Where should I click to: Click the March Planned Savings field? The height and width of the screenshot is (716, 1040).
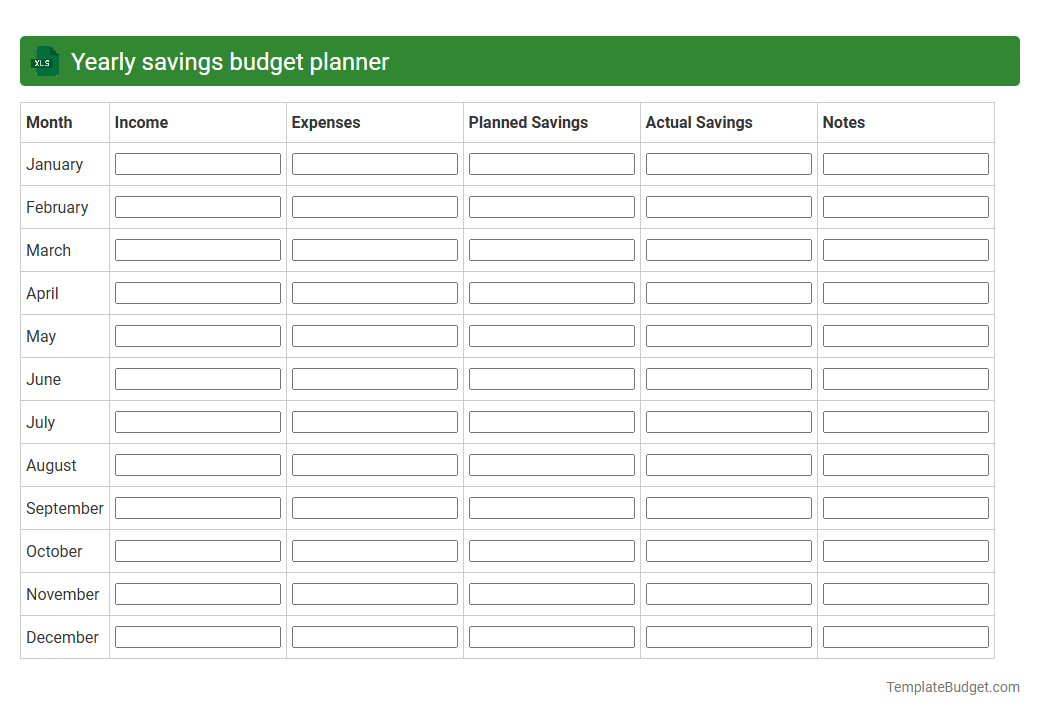point(551,249)
